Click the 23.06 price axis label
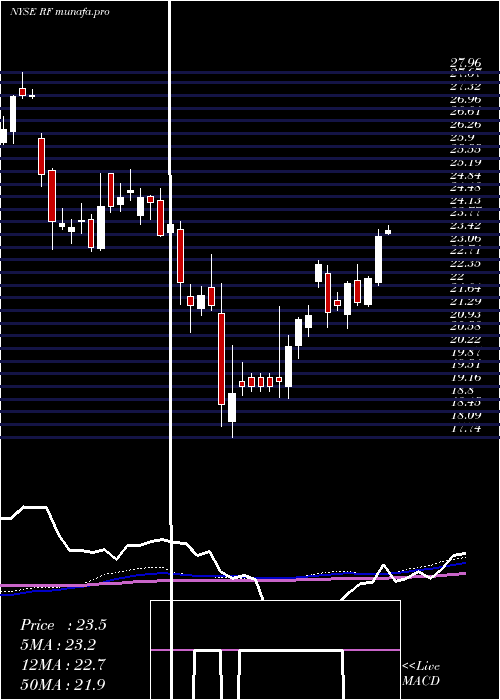This screenshot has height=700, width=500. point(465,238)
